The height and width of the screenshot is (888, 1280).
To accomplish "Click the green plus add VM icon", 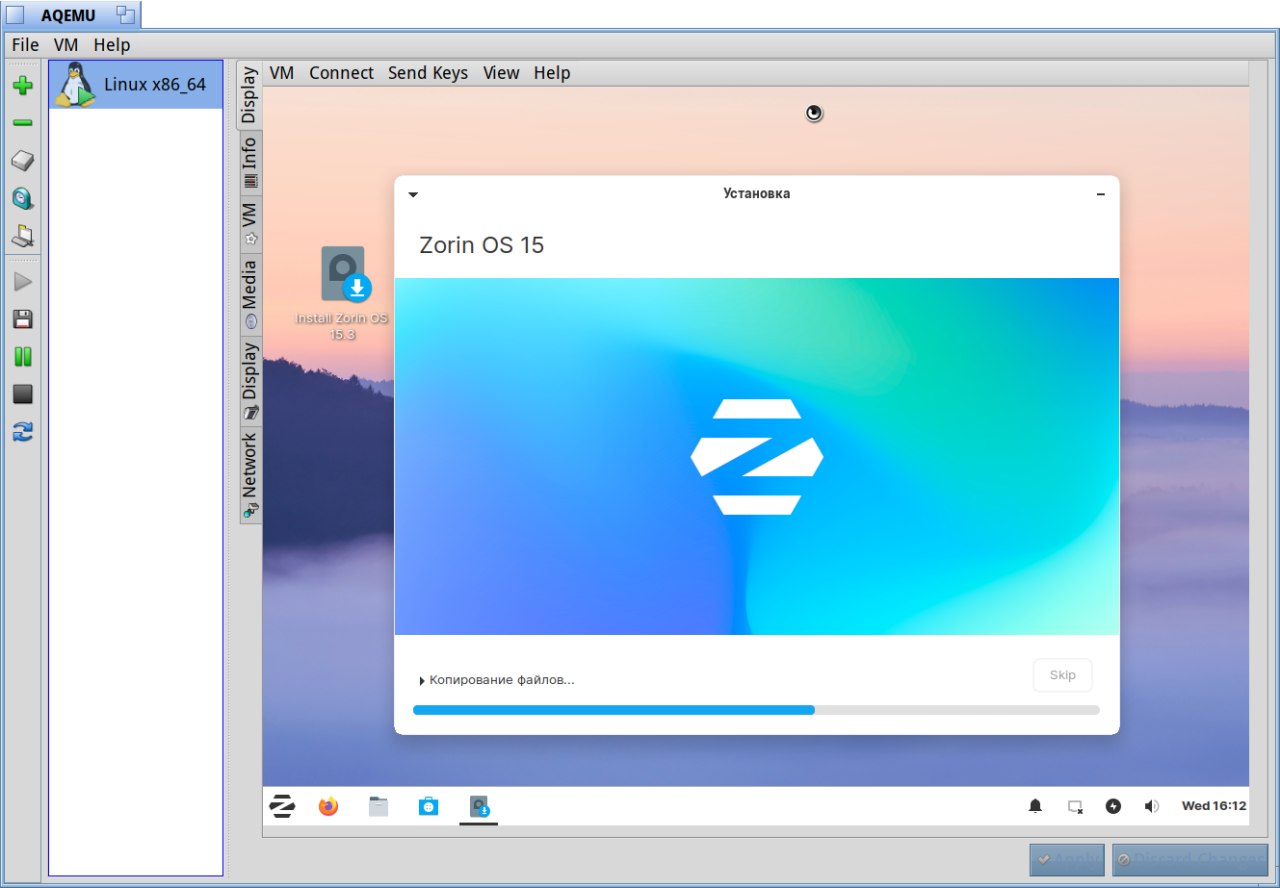I will [22, 86].
